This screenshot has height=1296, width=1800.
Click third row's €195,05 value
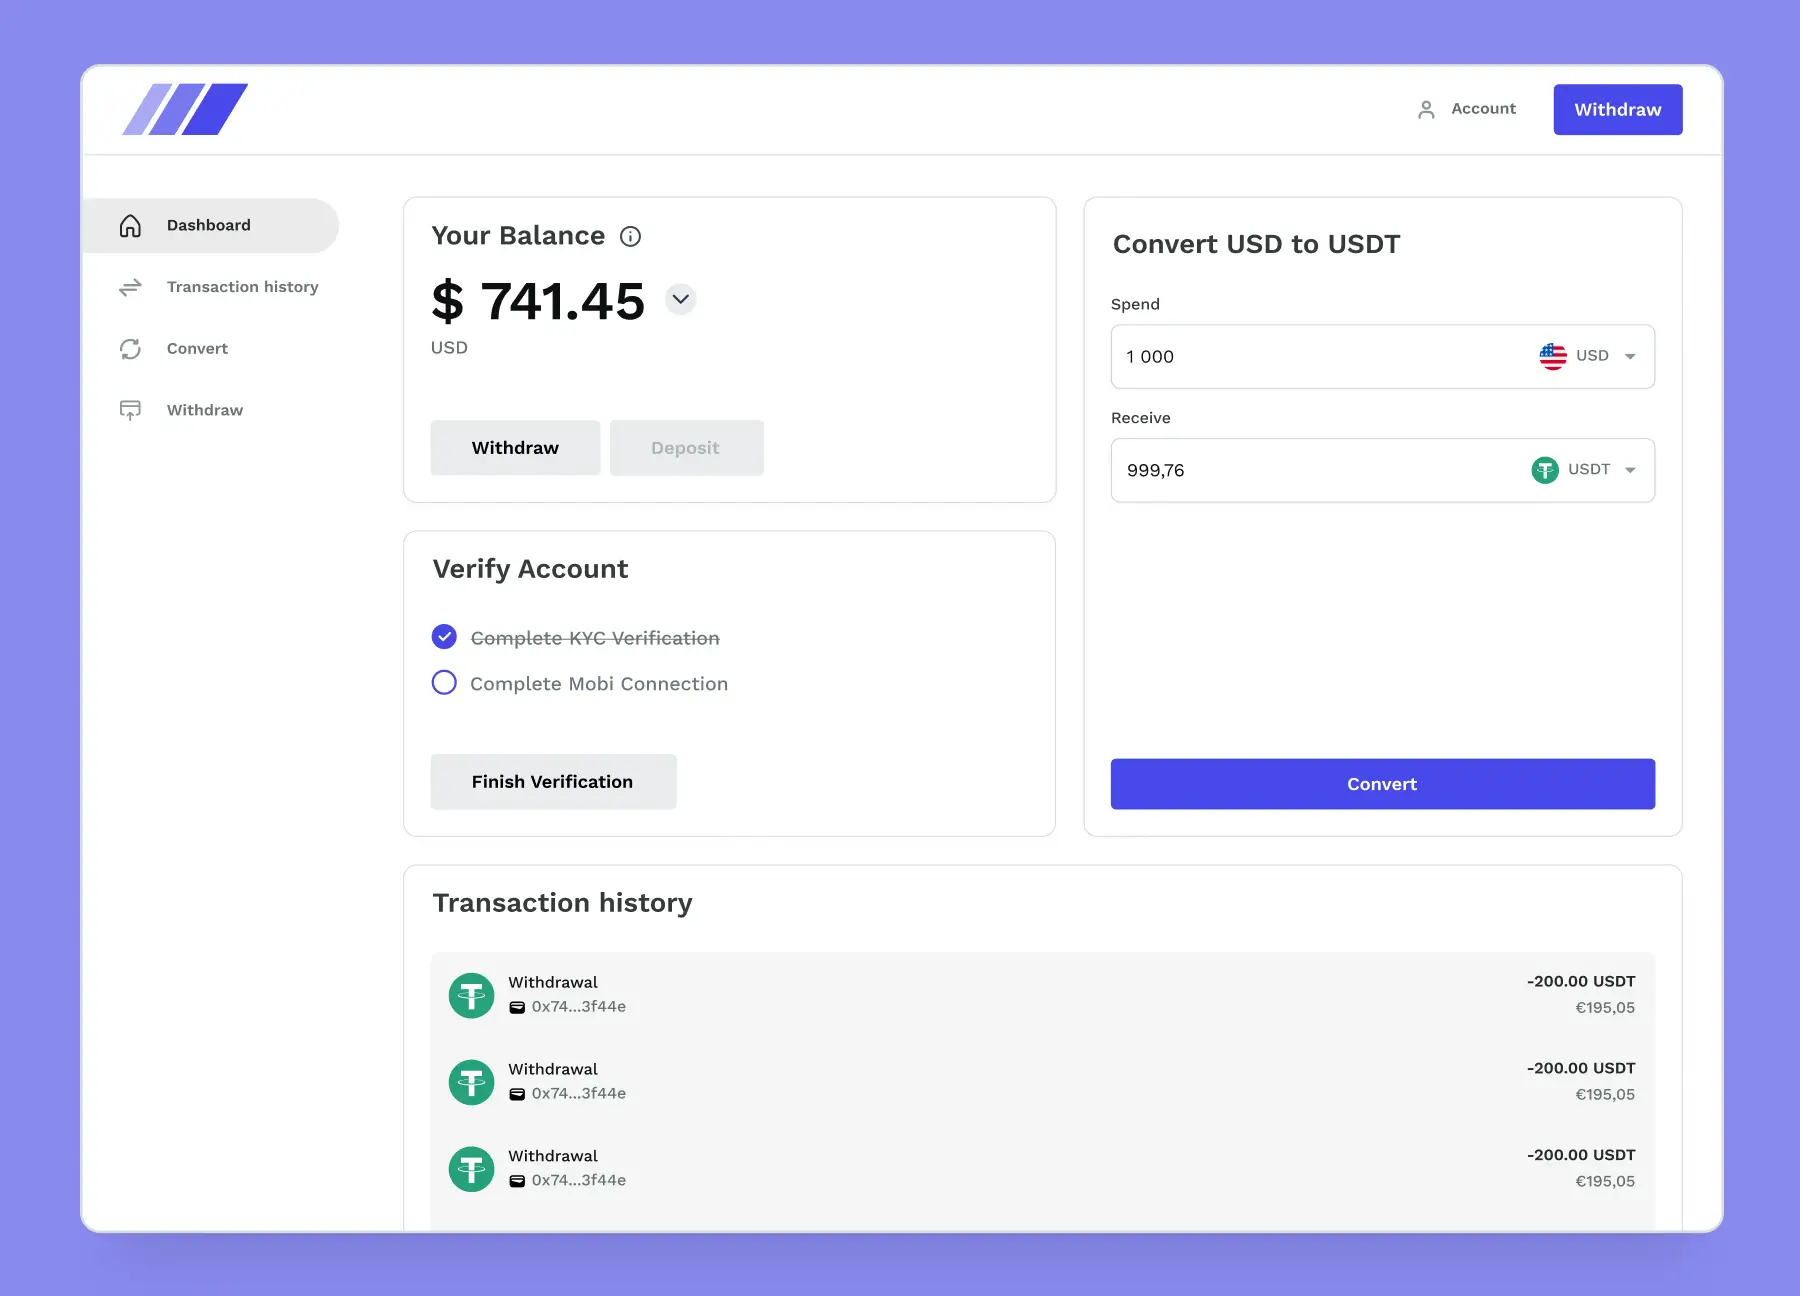(x=1605, y=1181)
